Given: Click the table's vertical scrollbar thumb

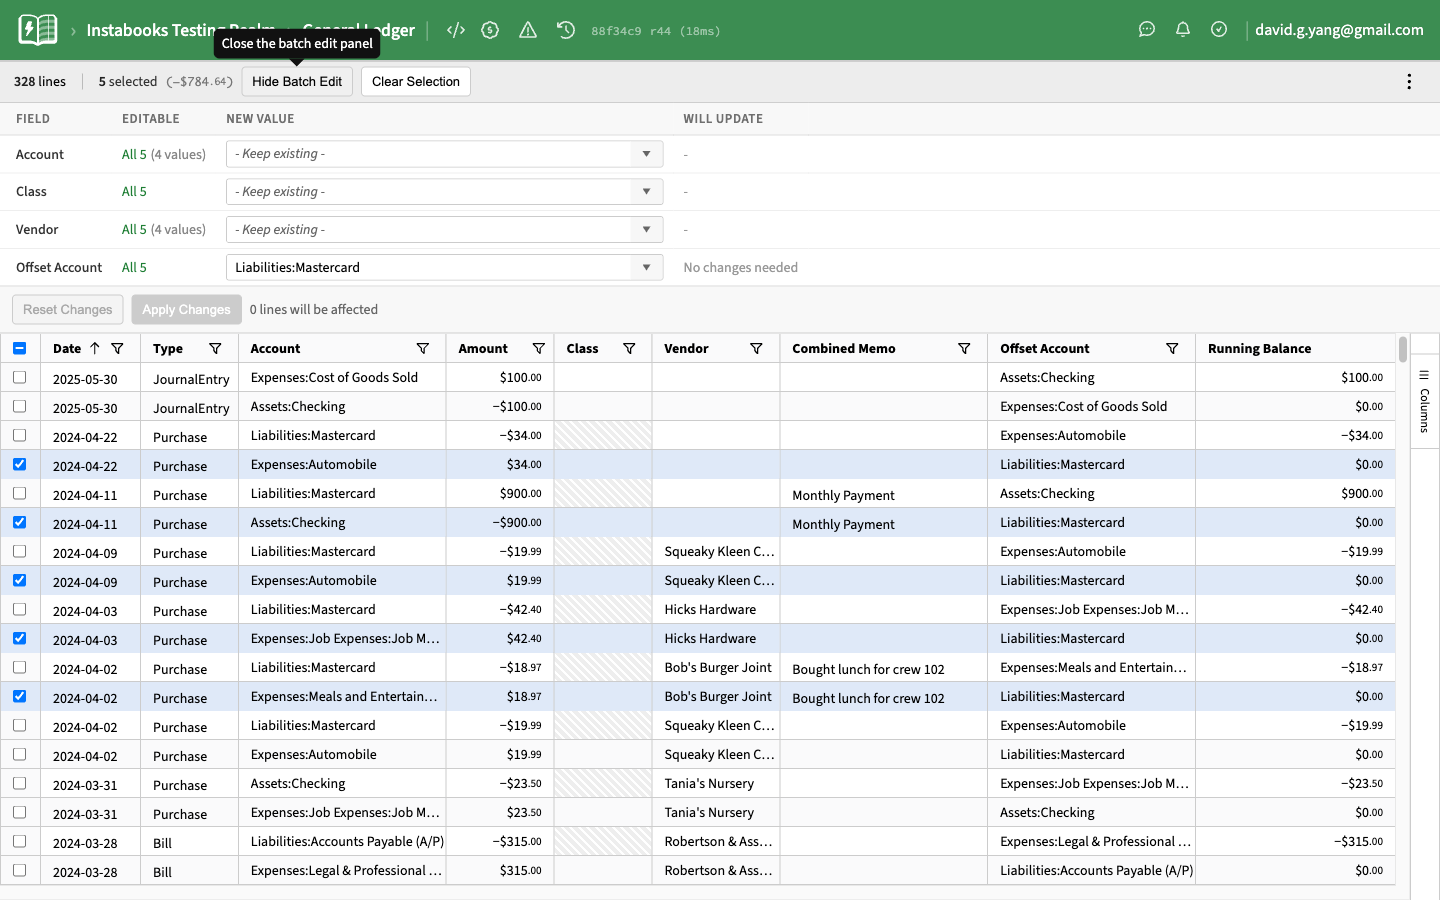Looking at the screenshot, I should (x=1403, y=349).
